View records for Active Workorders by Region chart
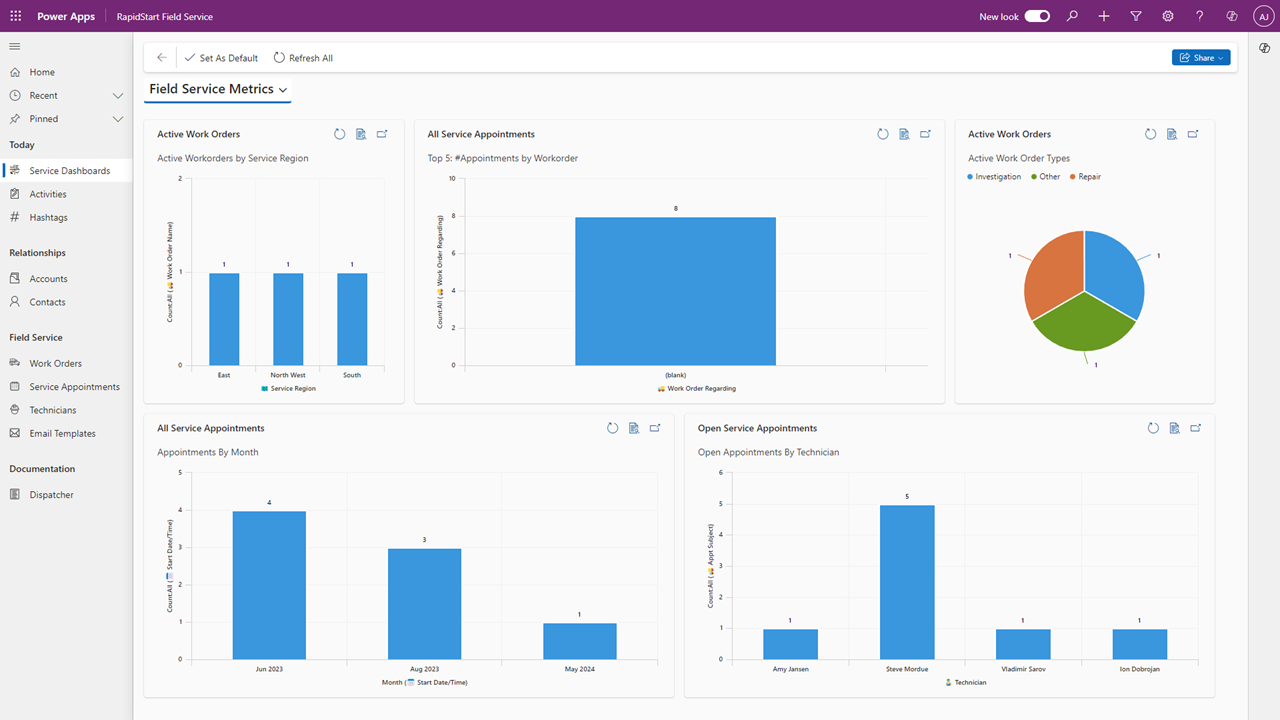Image resolution: width=1280 pixels, height=720 pixels. point(361,134)
